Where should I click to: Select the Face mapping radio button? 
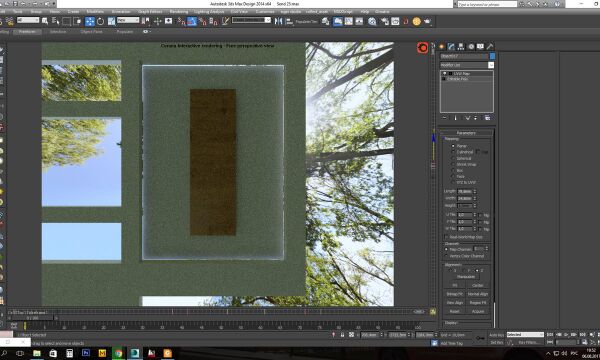(453, 176)
